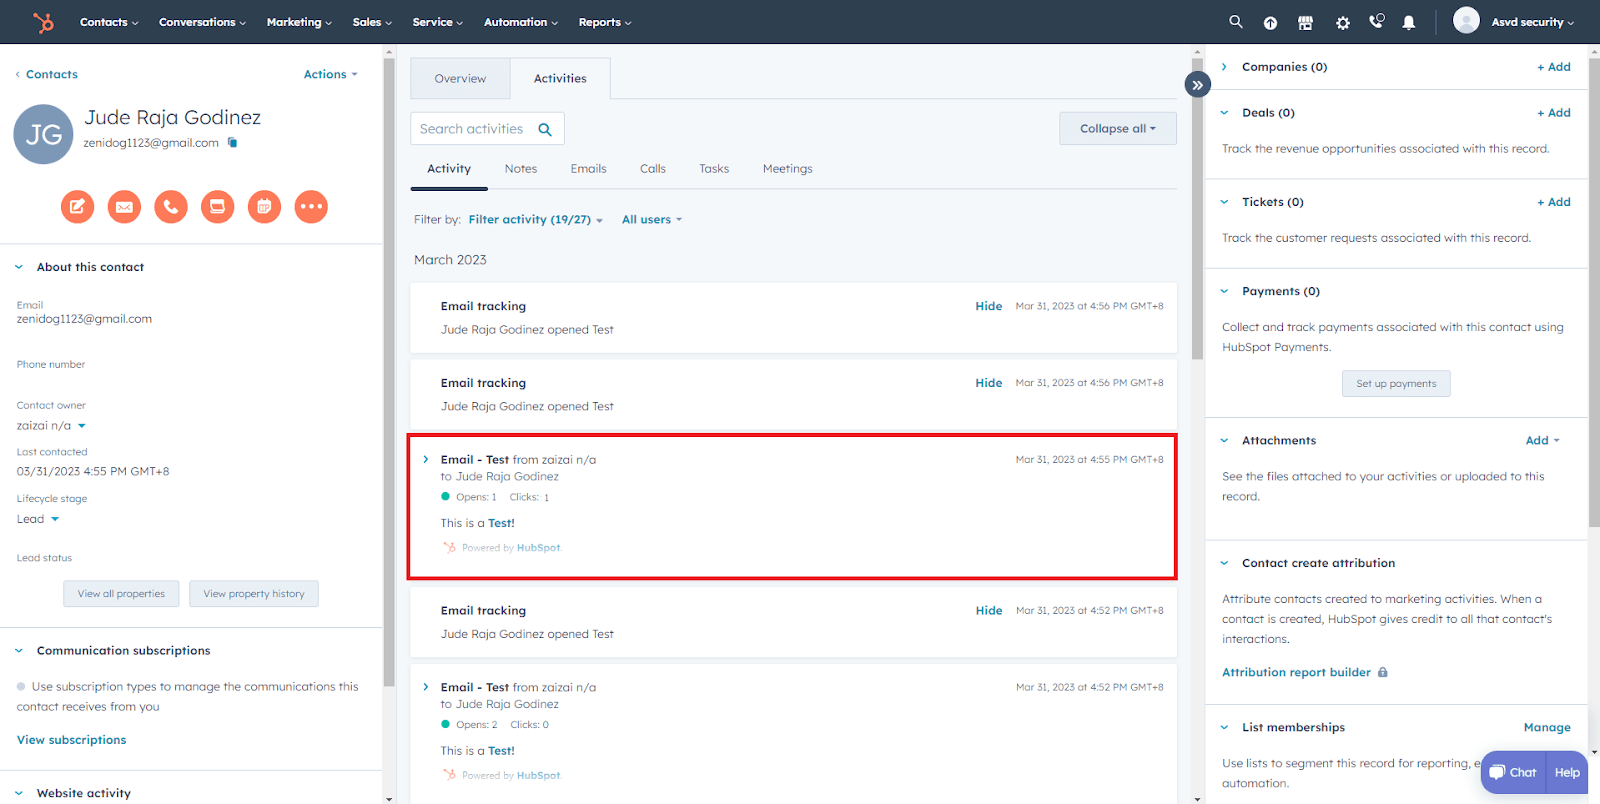Open Asvd security account dropdown
1600x804 pixels.
pos(1533,22)
